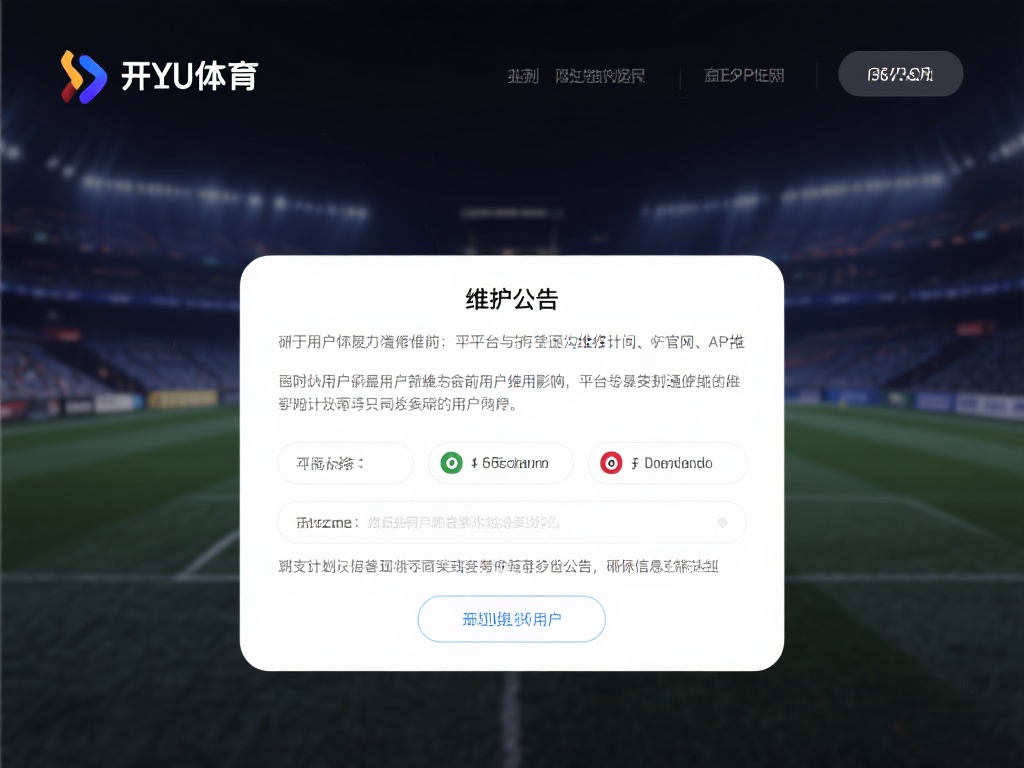Click the leftmost white pill beginning with 平
Screen dimensions: 1024x768
(x=345, y=463)
